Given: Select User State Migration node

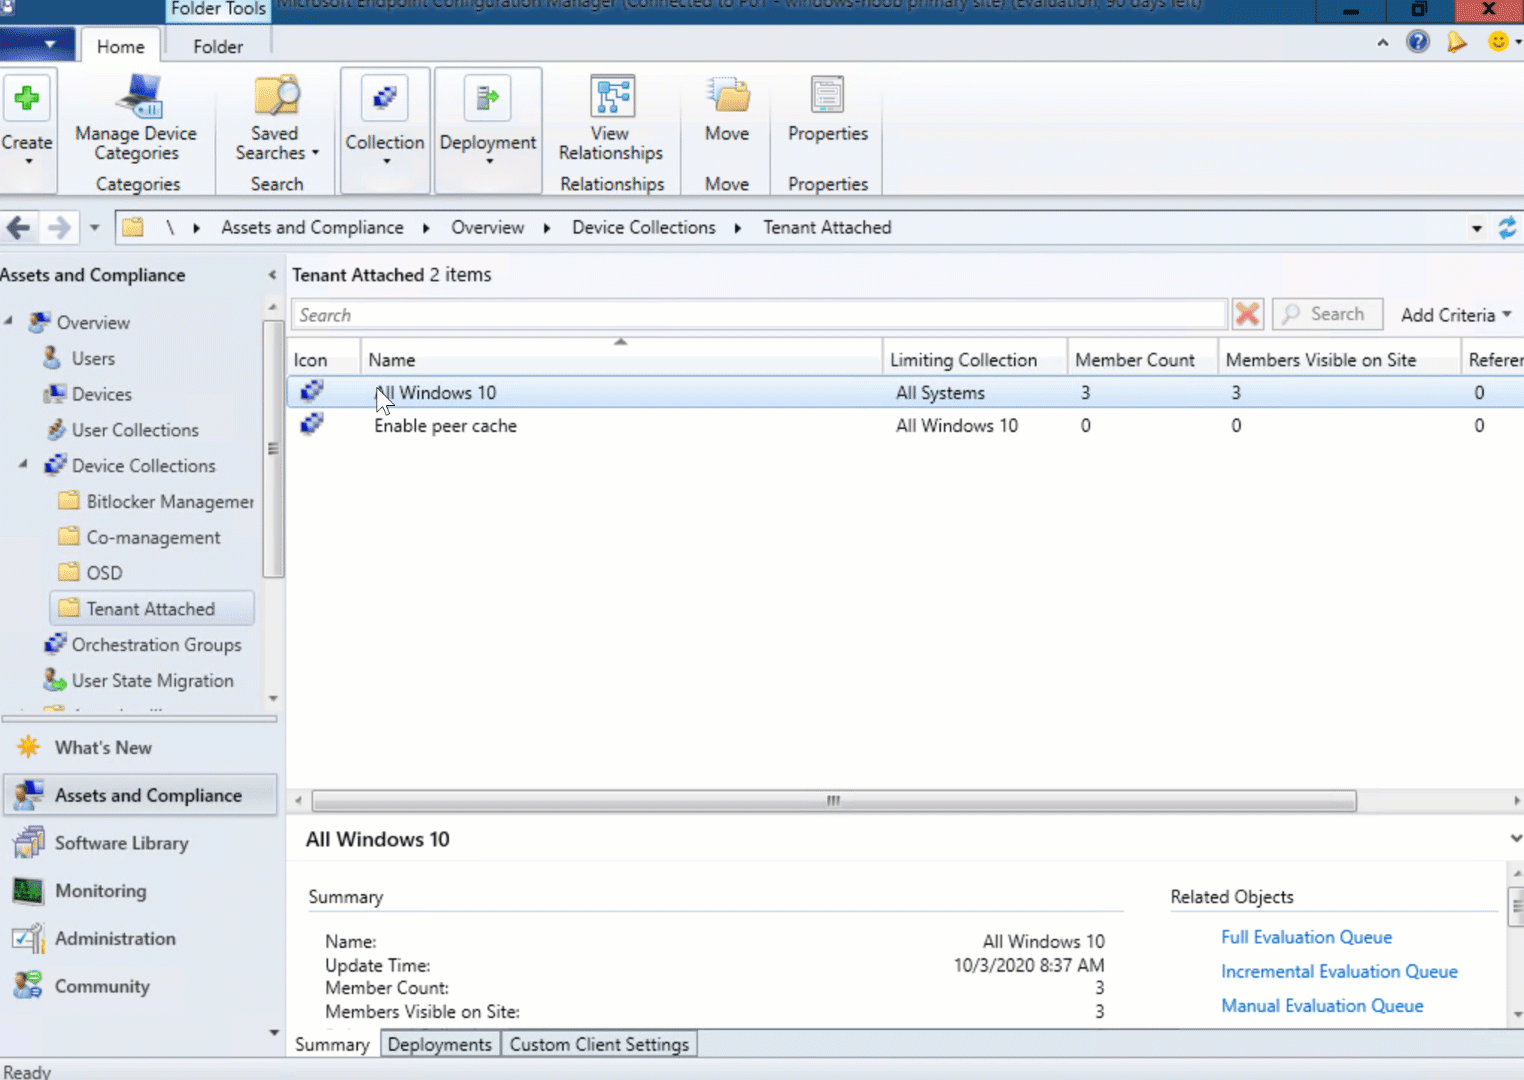Looking at the screenshot, I should [x=152, y=681].
